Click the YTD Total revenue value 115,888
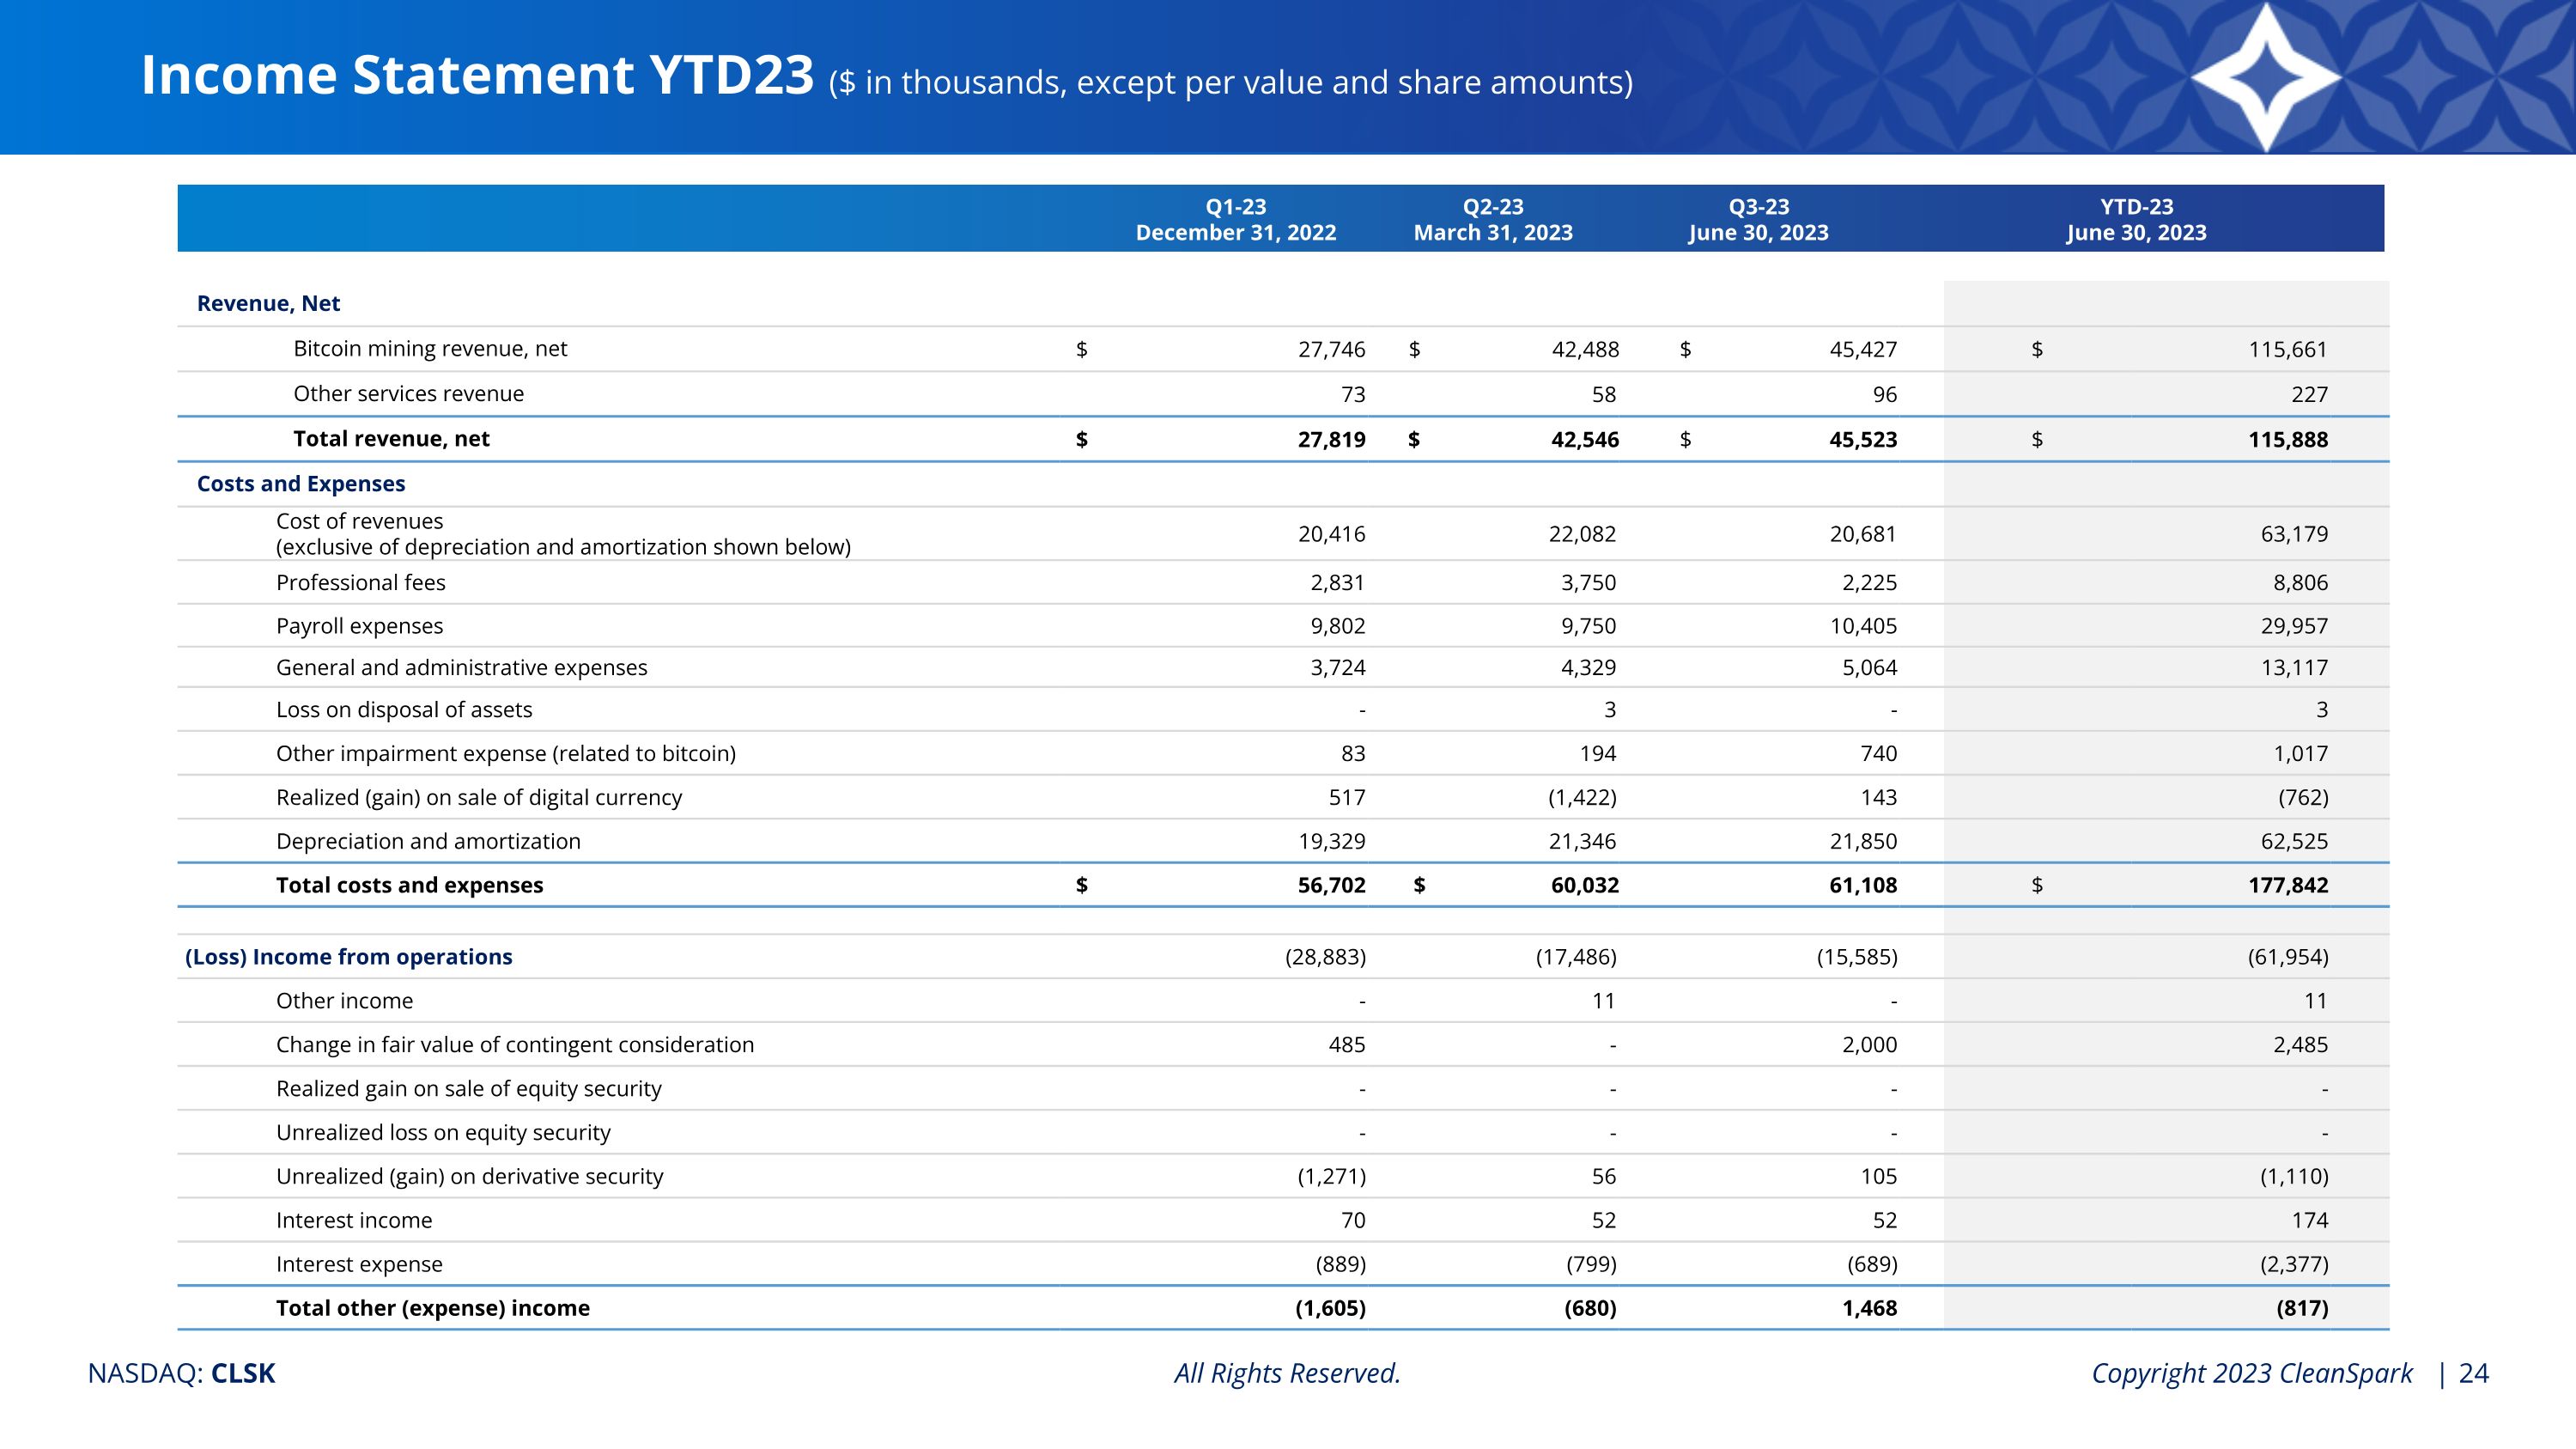2576x1449 pixels. [2288, 439]
